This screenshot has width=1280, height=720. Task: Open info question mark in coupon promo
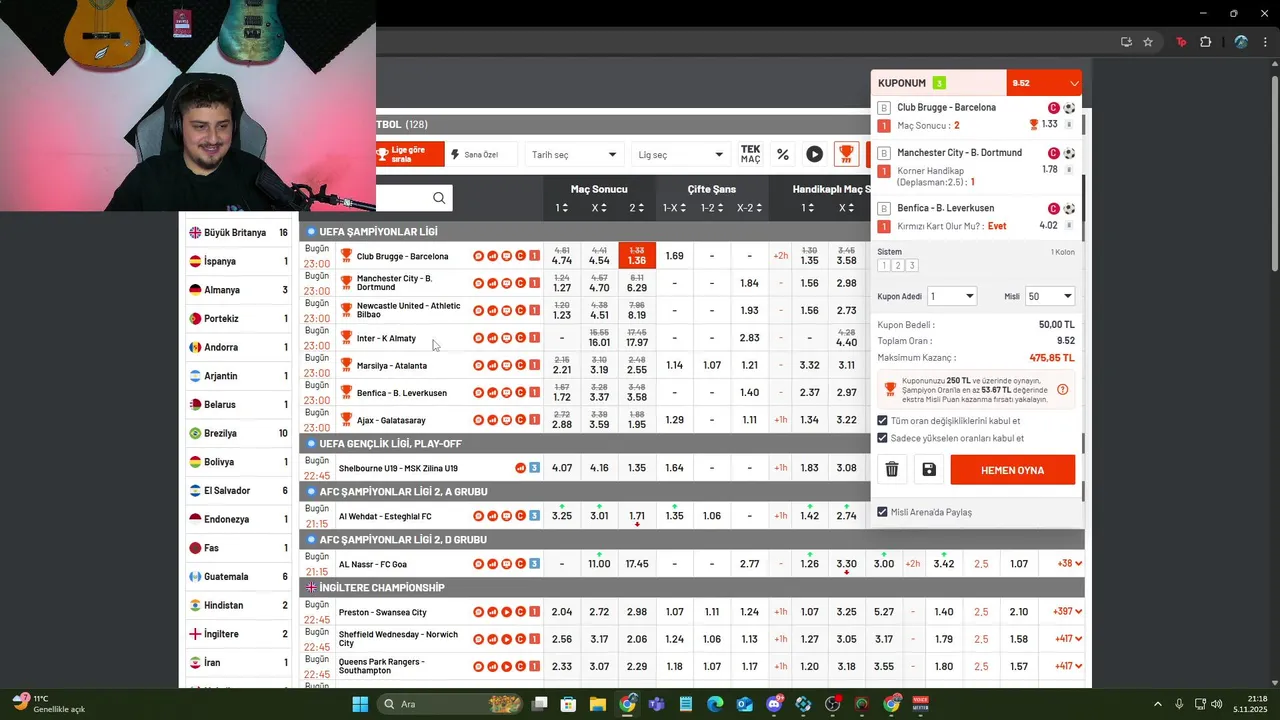click(1062, 389)
